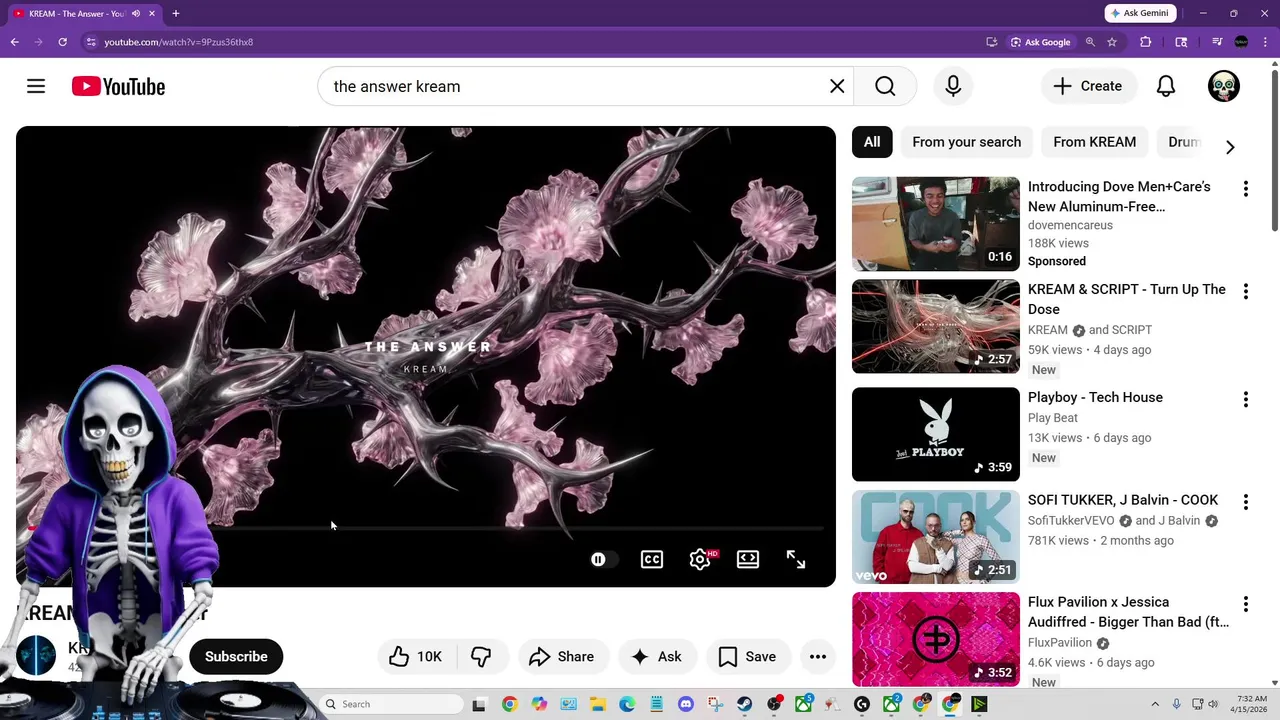Open the 'SOFI TUKKER, J Balvin - COOK' title
Viewport: 1280px width, 720px height.
tap(1123, 500)
